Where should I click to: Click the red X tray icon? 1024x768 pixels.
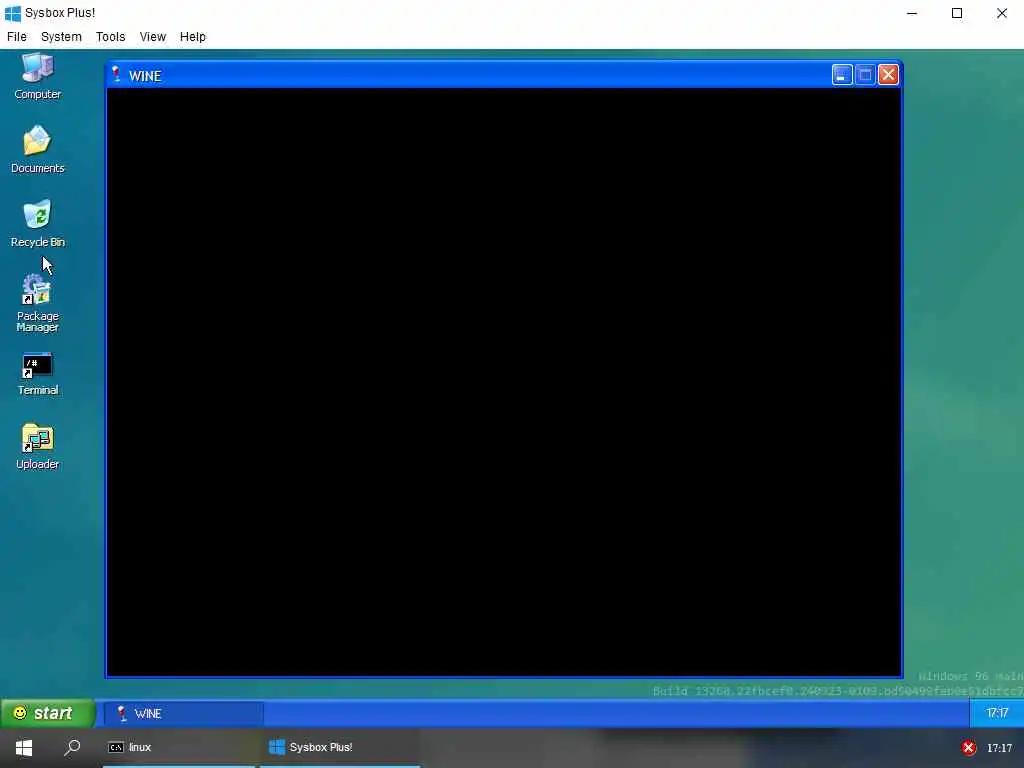tap(968, 748)
